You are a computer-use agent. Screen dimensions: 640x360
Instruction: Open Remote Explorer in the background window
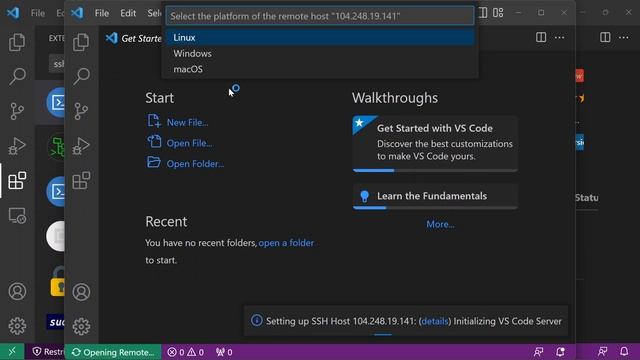(17, 216)
